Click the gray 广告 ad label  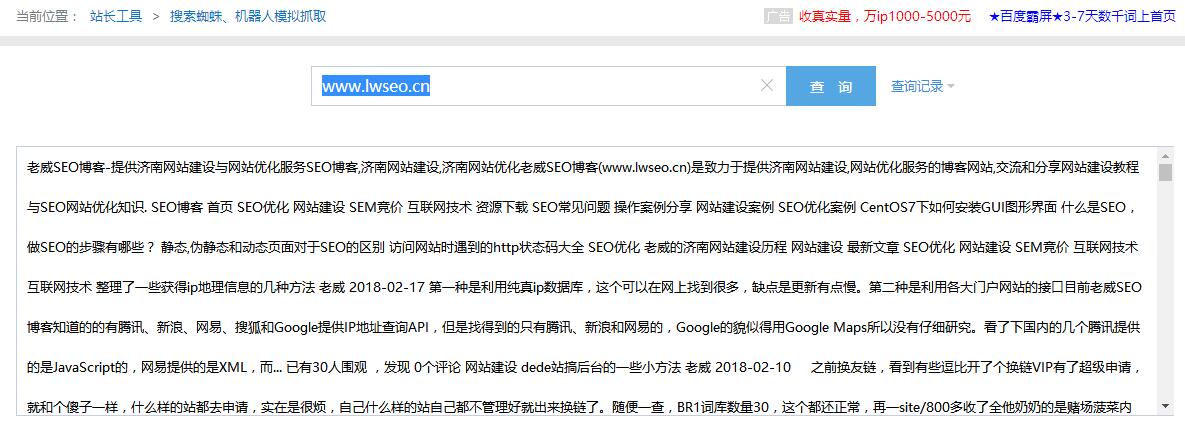coord(777,17)
